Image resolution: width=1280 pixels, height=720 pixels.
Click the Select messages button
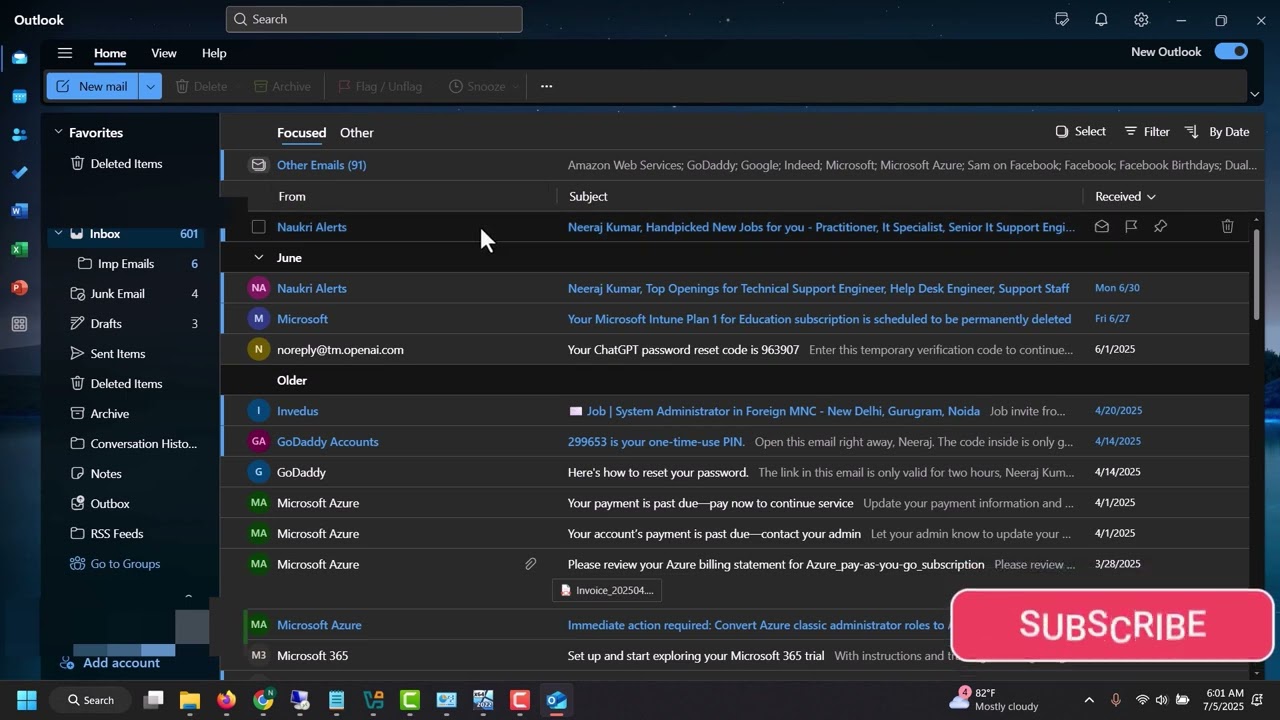[x=1081, y=132]
